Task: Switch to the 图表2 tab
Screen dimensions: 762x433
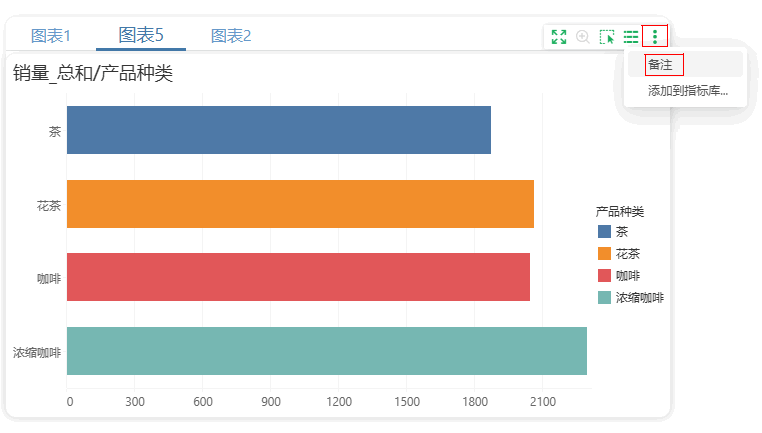Action: tap(231, 35)
